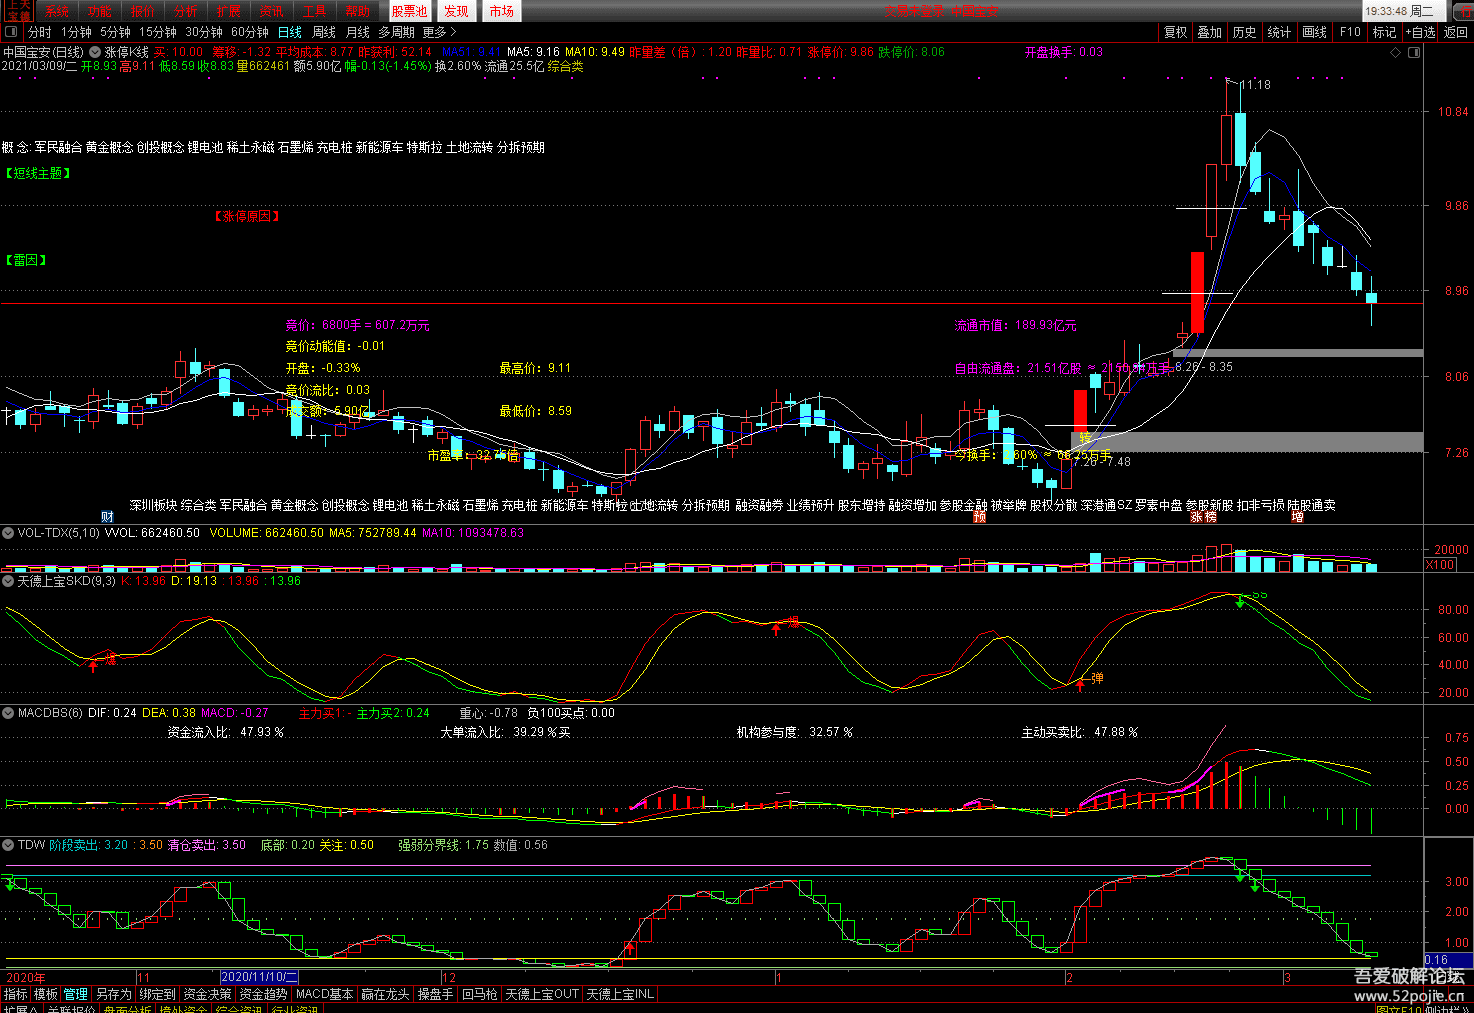Select the 天德上宝OUT template
This screenshot has height=1013, width=1474.
(542, 994)
